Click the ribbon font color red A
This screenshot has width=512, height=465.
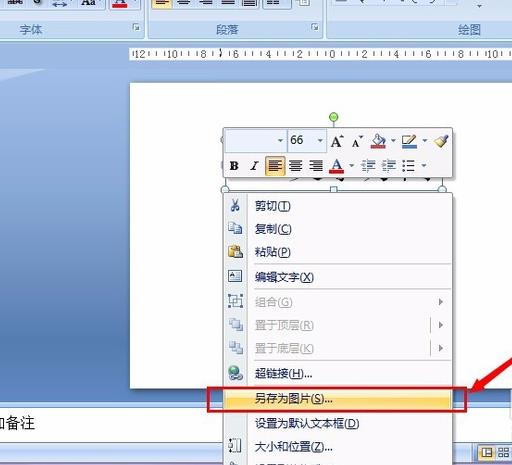point(120,3)
